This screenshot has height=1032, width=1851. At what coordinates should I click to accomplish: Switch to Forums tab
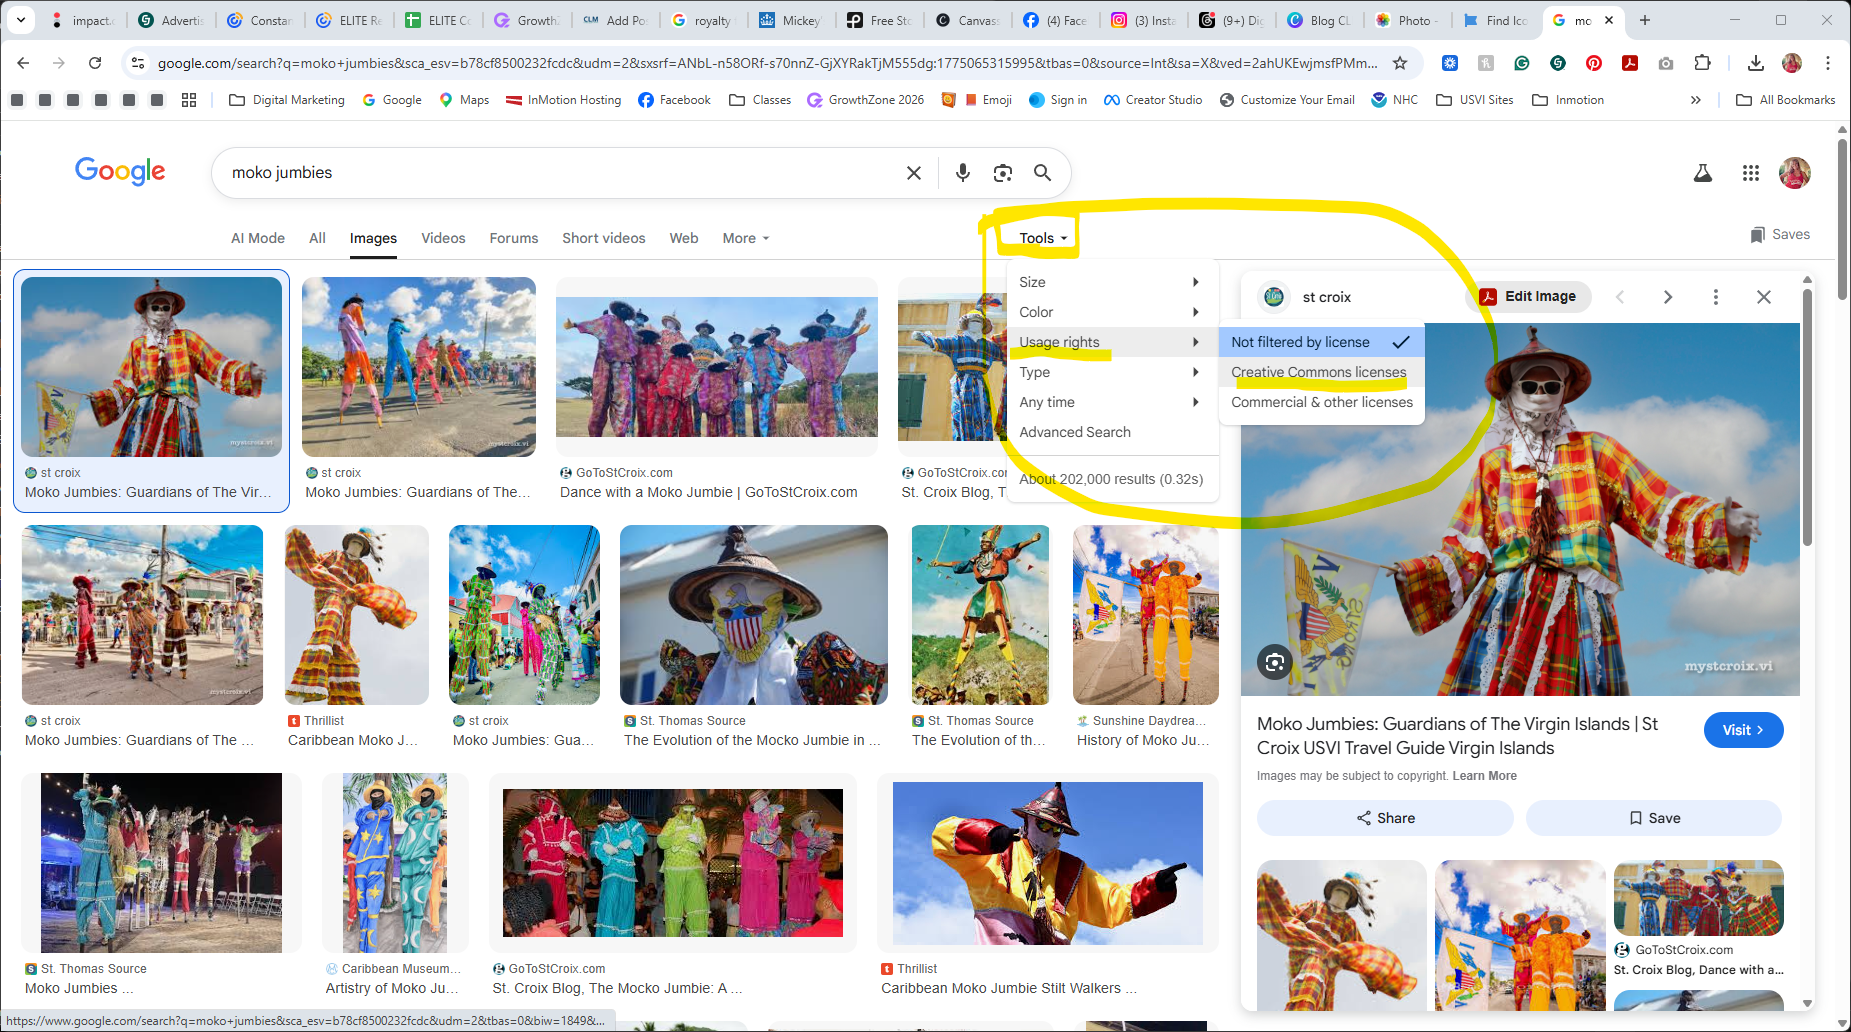514,238
